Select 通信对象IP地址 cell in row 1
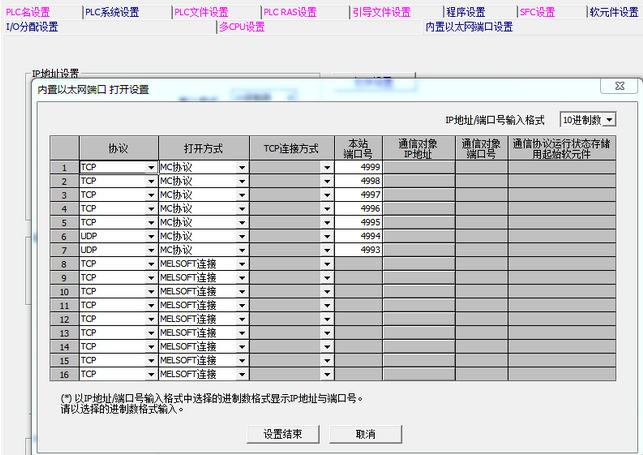643x455 pixels. tap(419, 167)
